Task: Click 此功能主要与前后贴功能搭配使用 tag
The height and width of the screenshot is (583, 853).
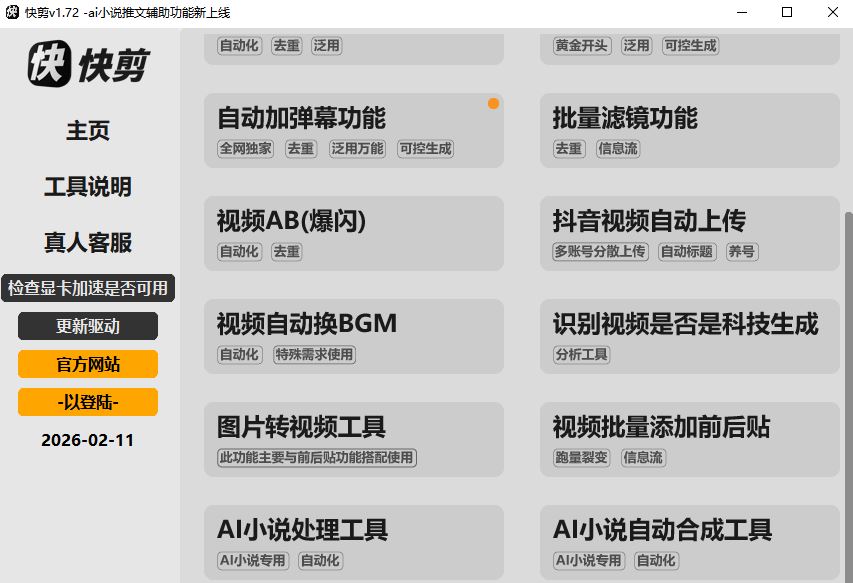Action: point(317,457)
